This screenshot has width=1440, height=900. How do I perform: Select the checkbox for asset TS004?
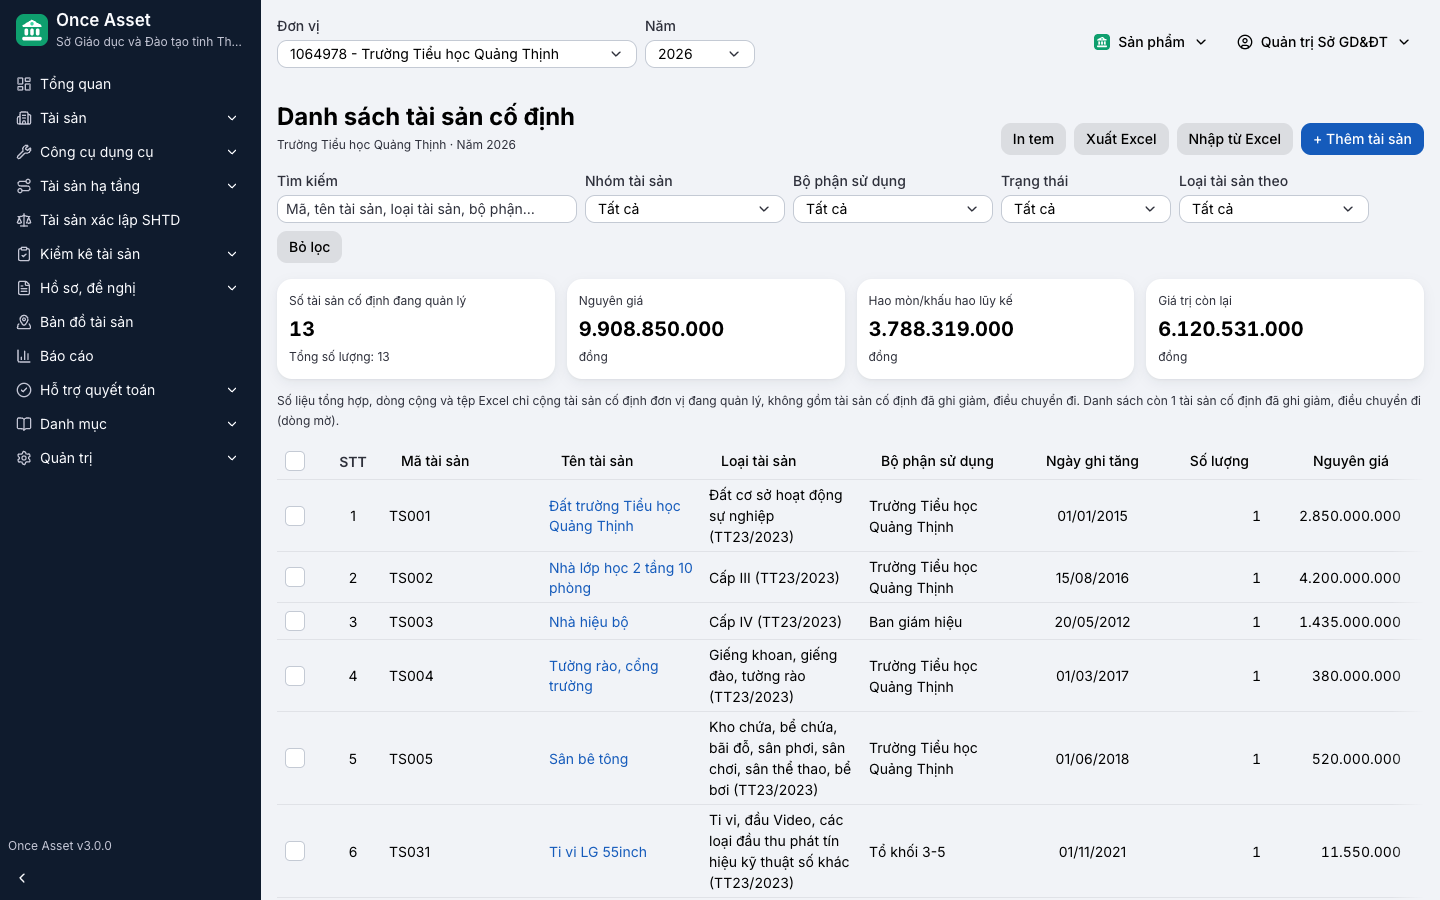click(x=295, y=676)
